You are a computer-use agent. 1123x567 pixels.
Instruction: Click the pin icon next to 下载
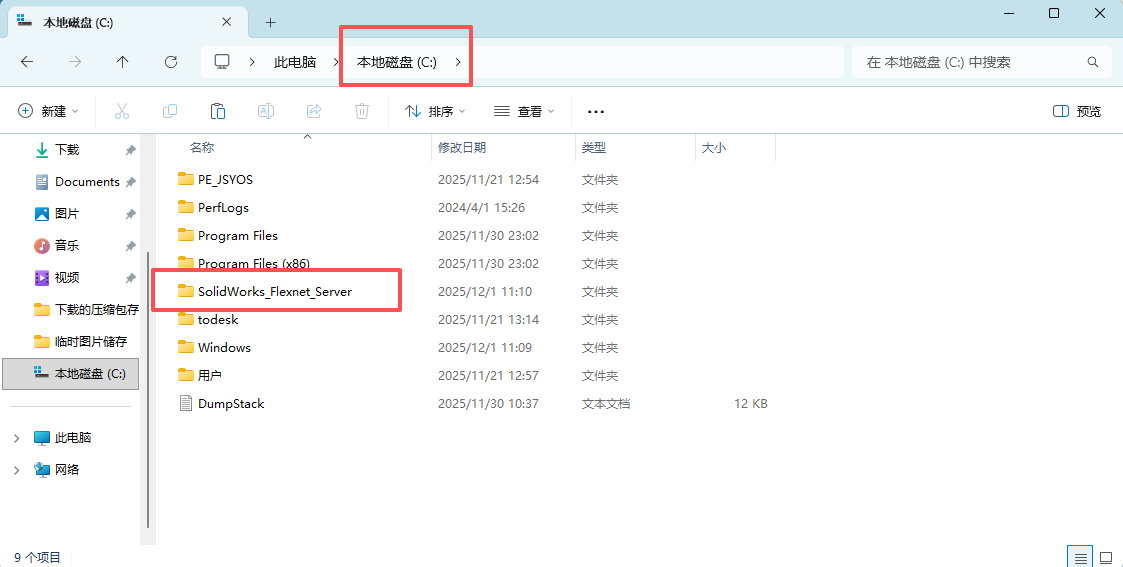[x=130, y=150]
